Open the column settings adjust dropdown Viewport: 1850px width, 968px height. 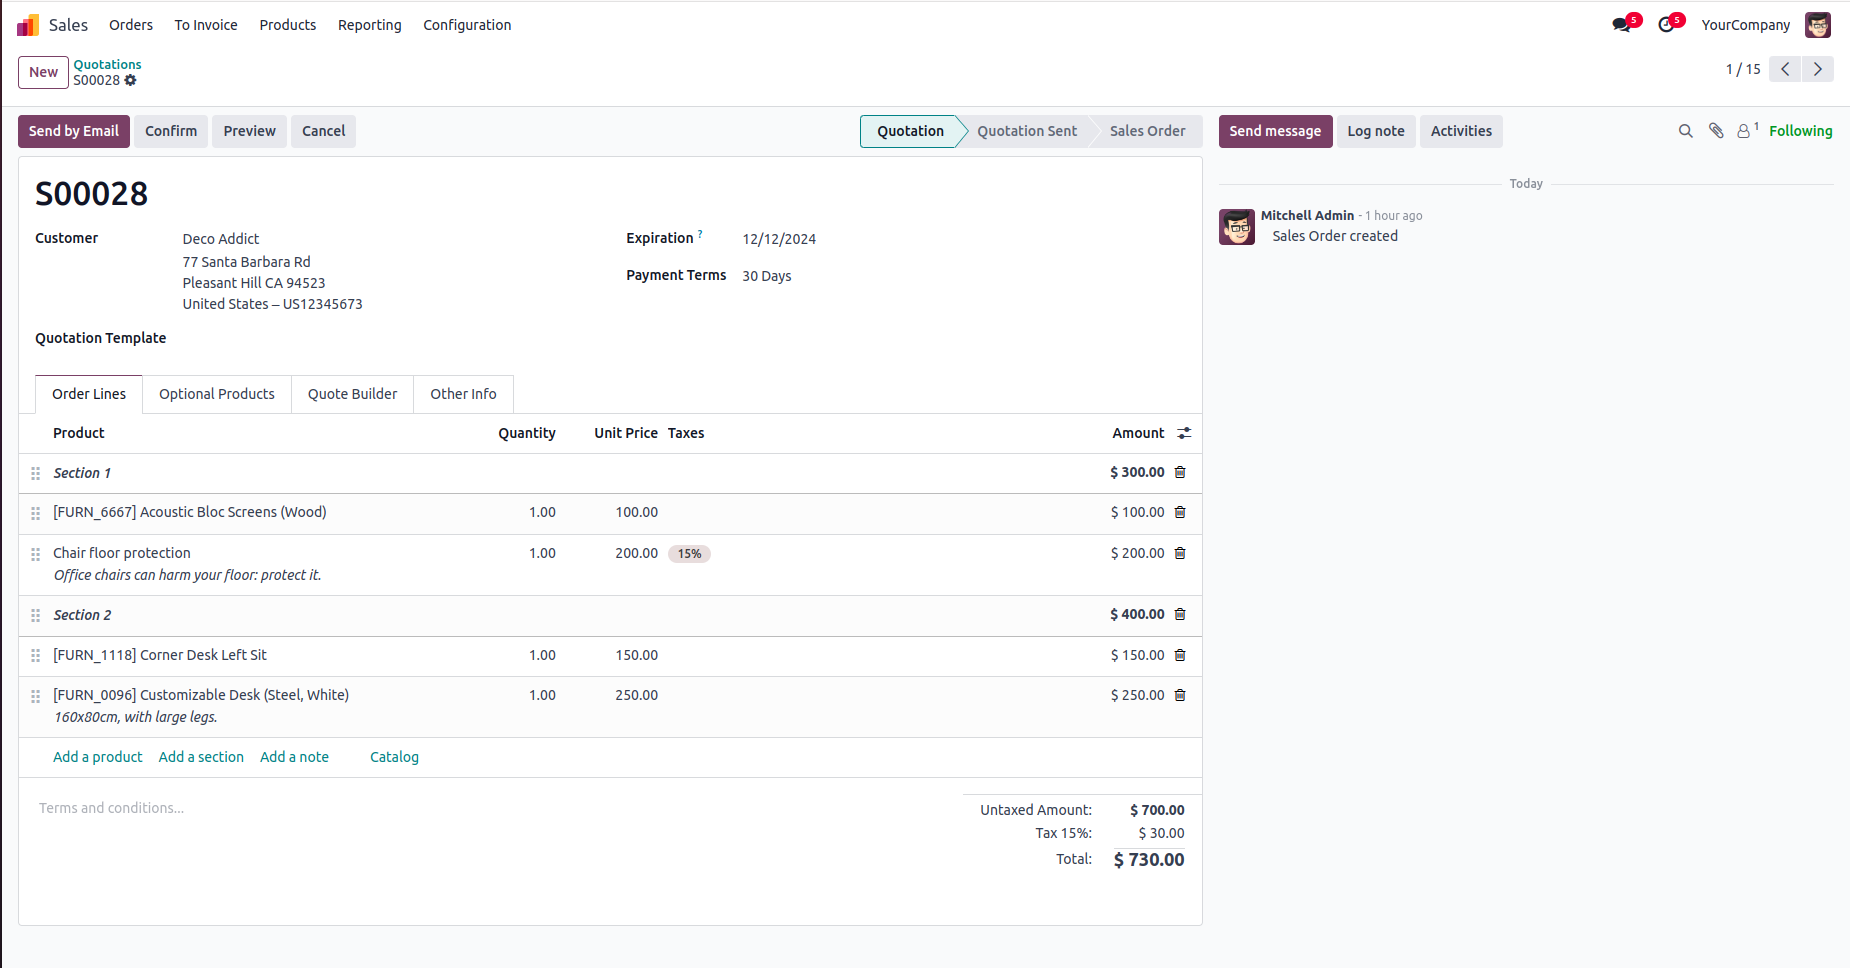pyautogui.click(x=1184, y=433)
